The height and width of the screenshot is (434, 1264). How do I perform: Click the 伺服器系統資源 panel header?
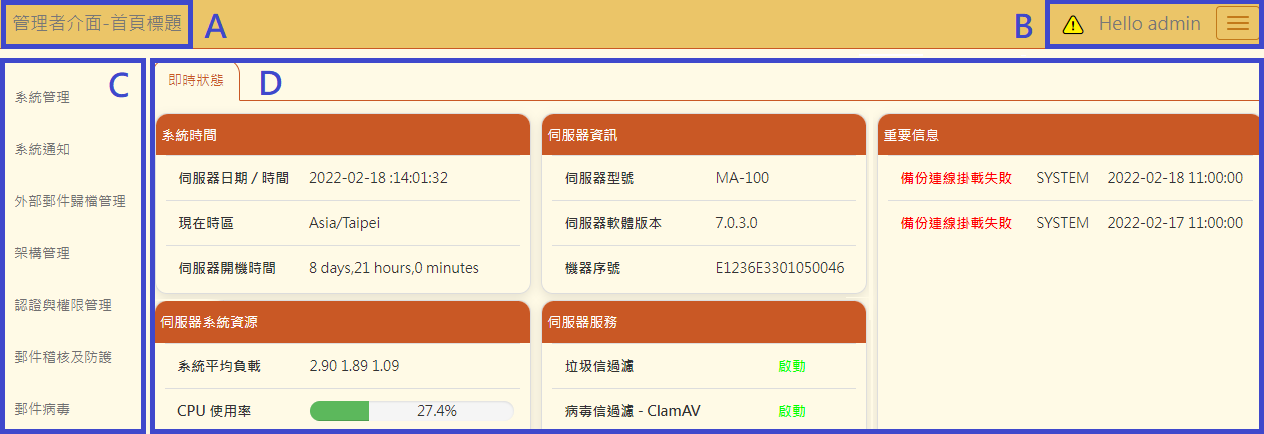[342, 322]
